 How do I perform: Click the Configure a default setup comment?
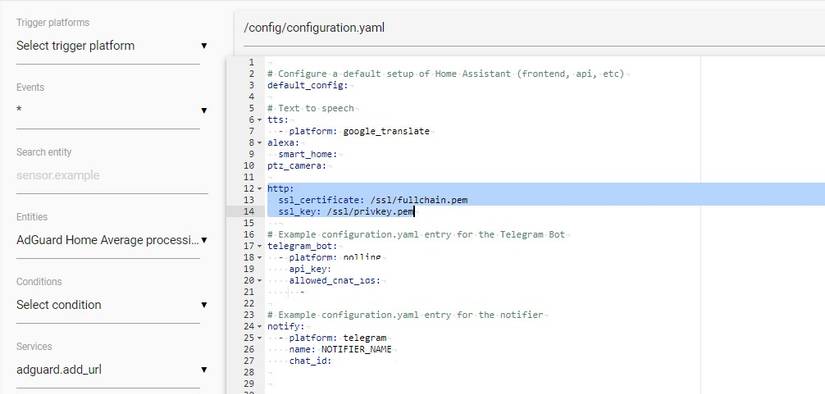(446, 74)
